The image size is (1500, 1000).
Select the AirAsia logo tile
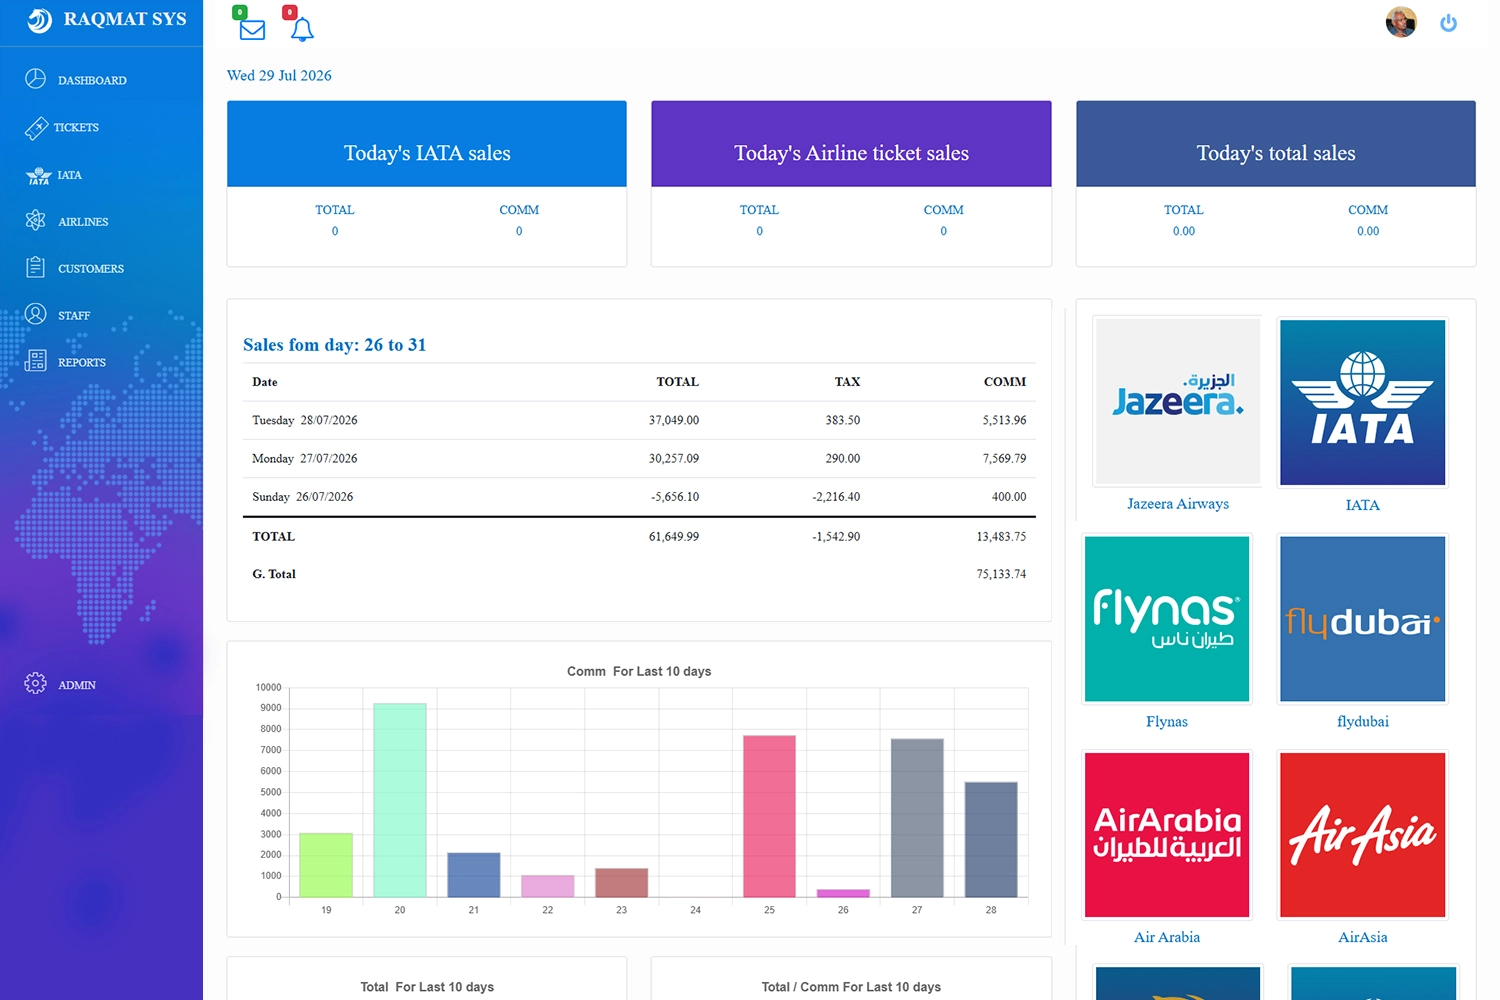[1363, 835]
